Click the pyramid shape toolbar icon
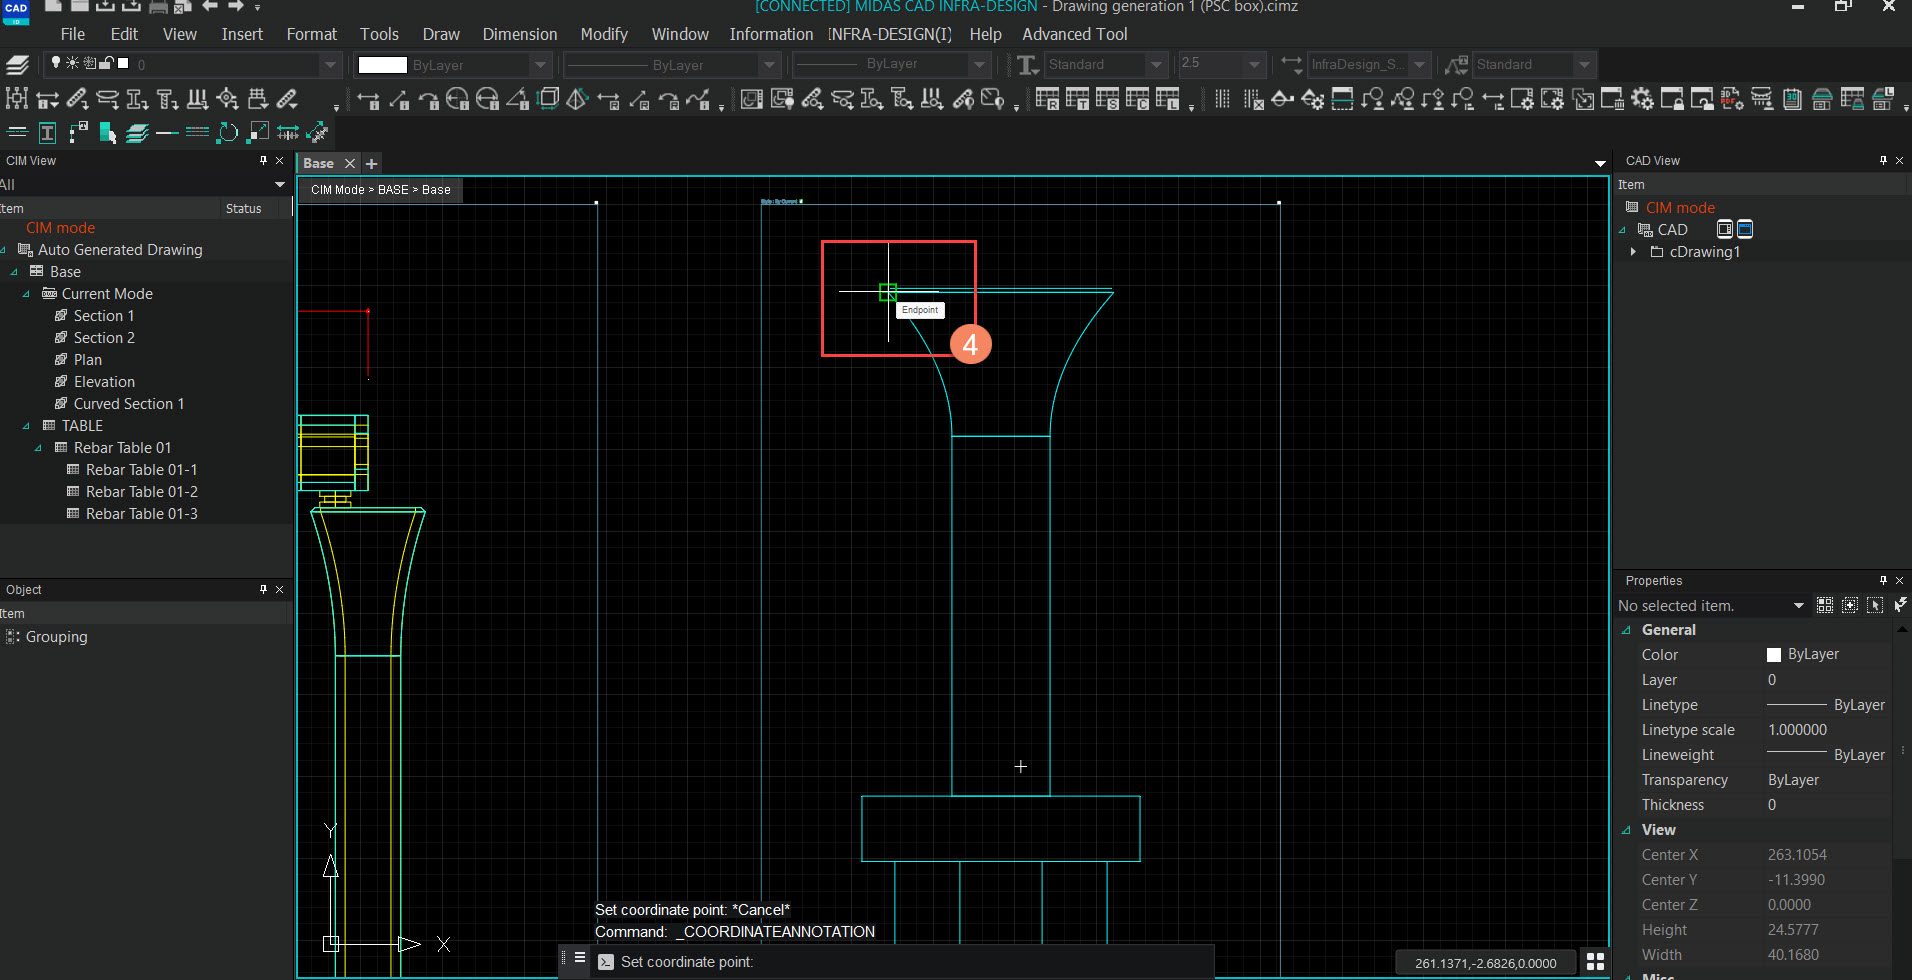The height and width of the screenshot is (980, 1912). click(x=577, y=98)
